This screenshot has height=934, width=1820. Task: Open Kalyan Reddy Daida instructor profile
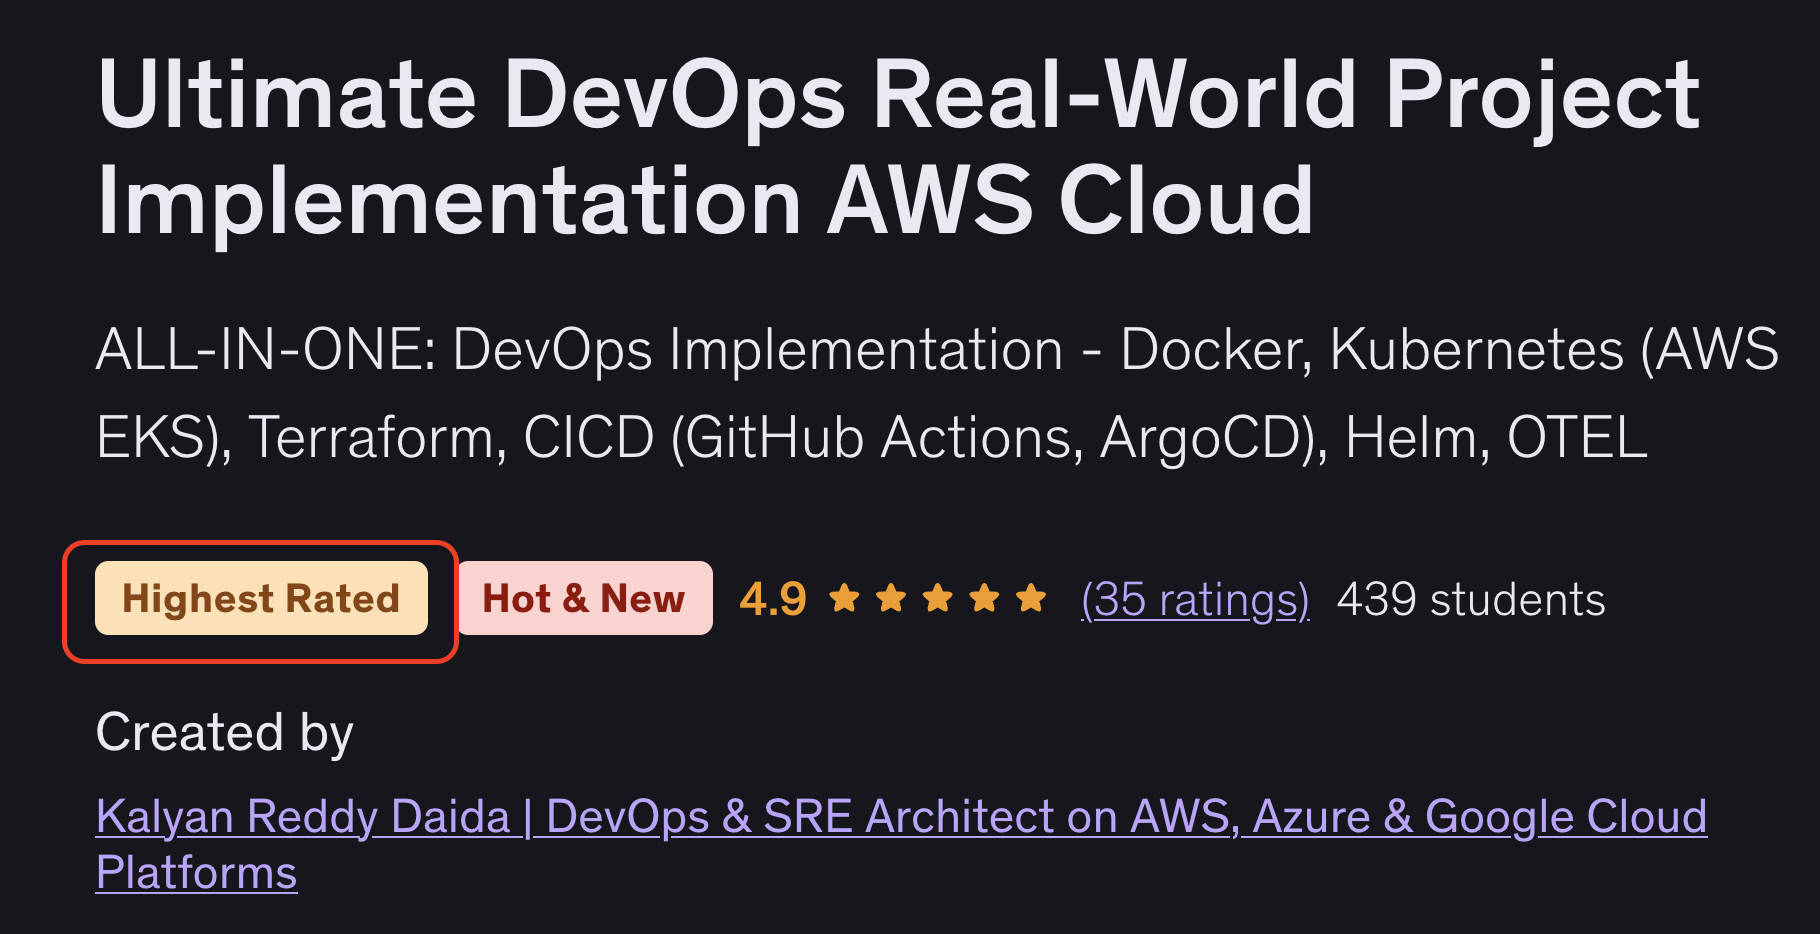point(303,817)
